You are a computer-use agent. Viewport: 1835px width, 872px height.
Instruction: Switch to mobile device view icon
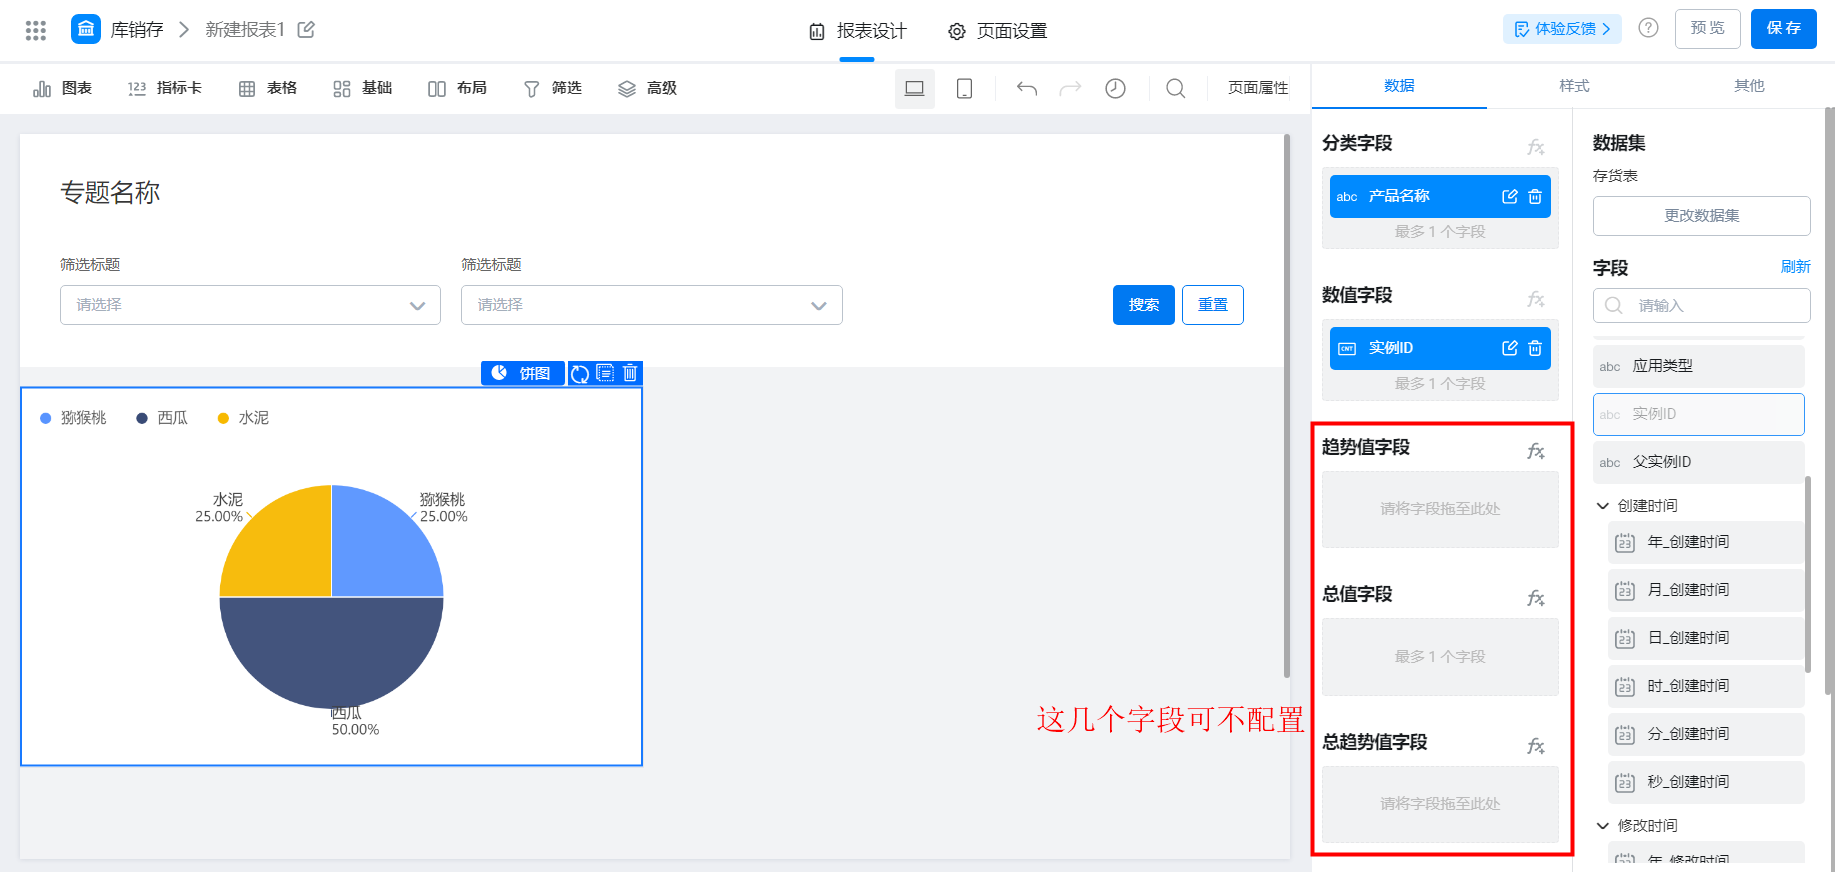click(964, 89)
